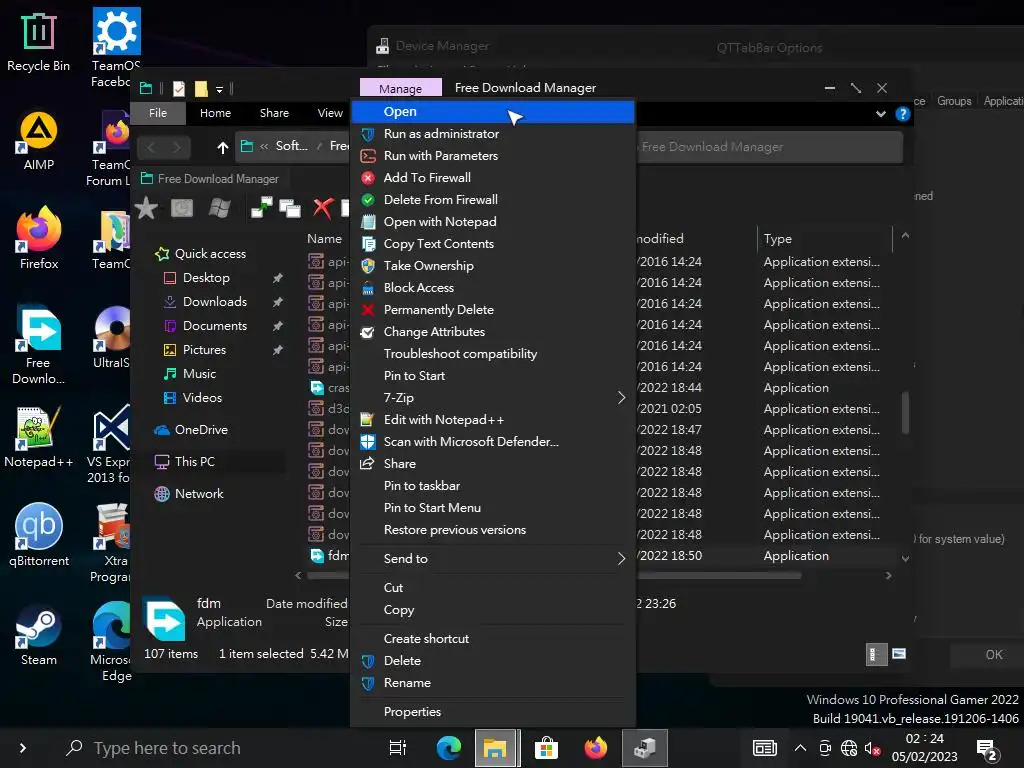Viewport: 1024px width, 768px height.
Task: Open the Recycle Bin desktop icon
Action: (x=38, y=43)
